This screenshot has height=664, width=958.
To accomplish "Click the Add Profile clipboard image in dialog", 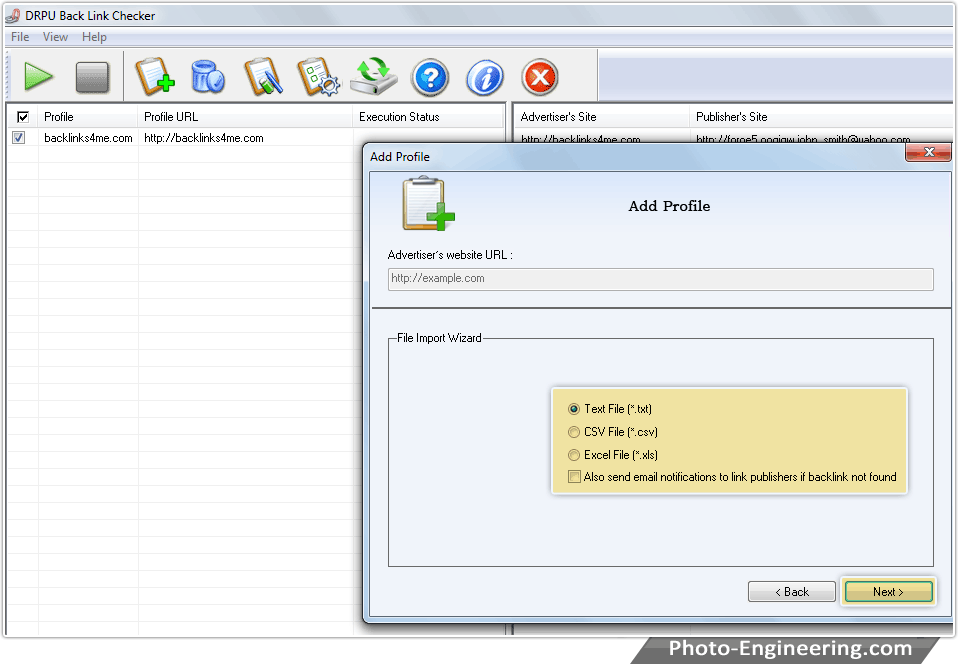I will (x=428, y=203).
